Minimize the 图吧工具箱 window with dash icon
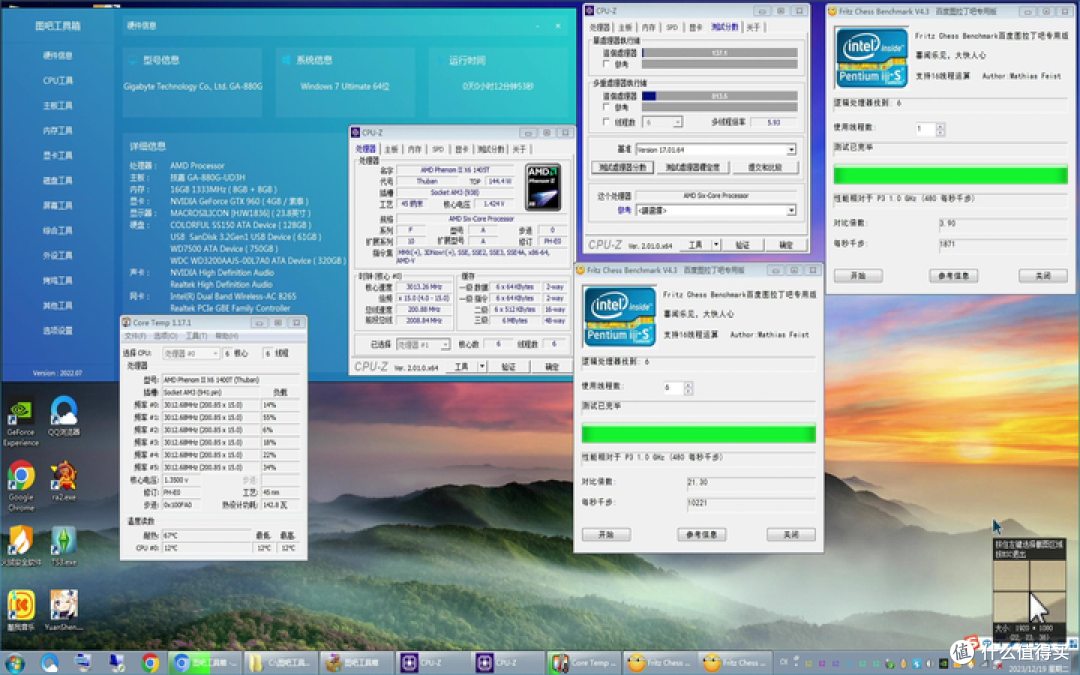Screen dimensions: 1080x675 538,25
